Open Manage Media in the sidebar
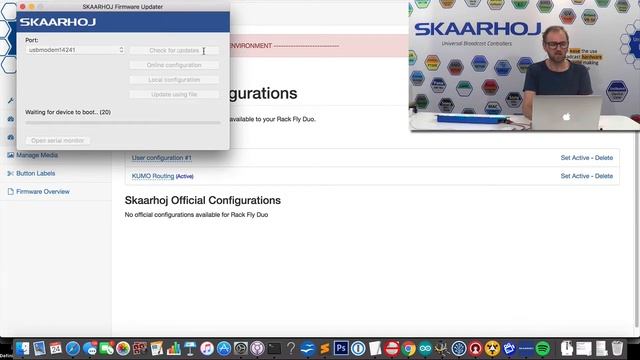The height and width of the screenshot is (360, 640). click(x=37, y=155)
